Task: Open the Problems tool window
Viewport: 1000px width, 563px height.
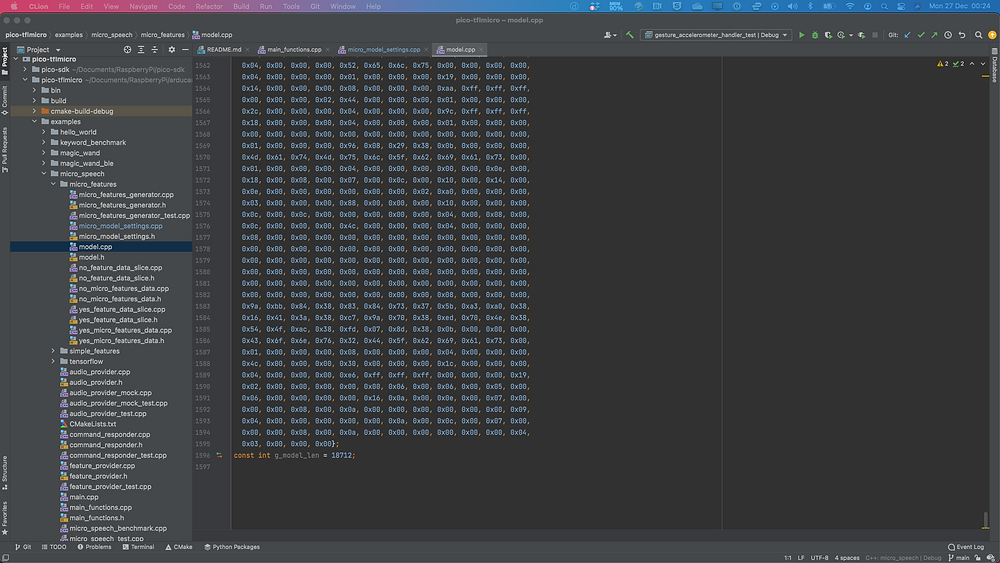Action: (x=94, y=547)
